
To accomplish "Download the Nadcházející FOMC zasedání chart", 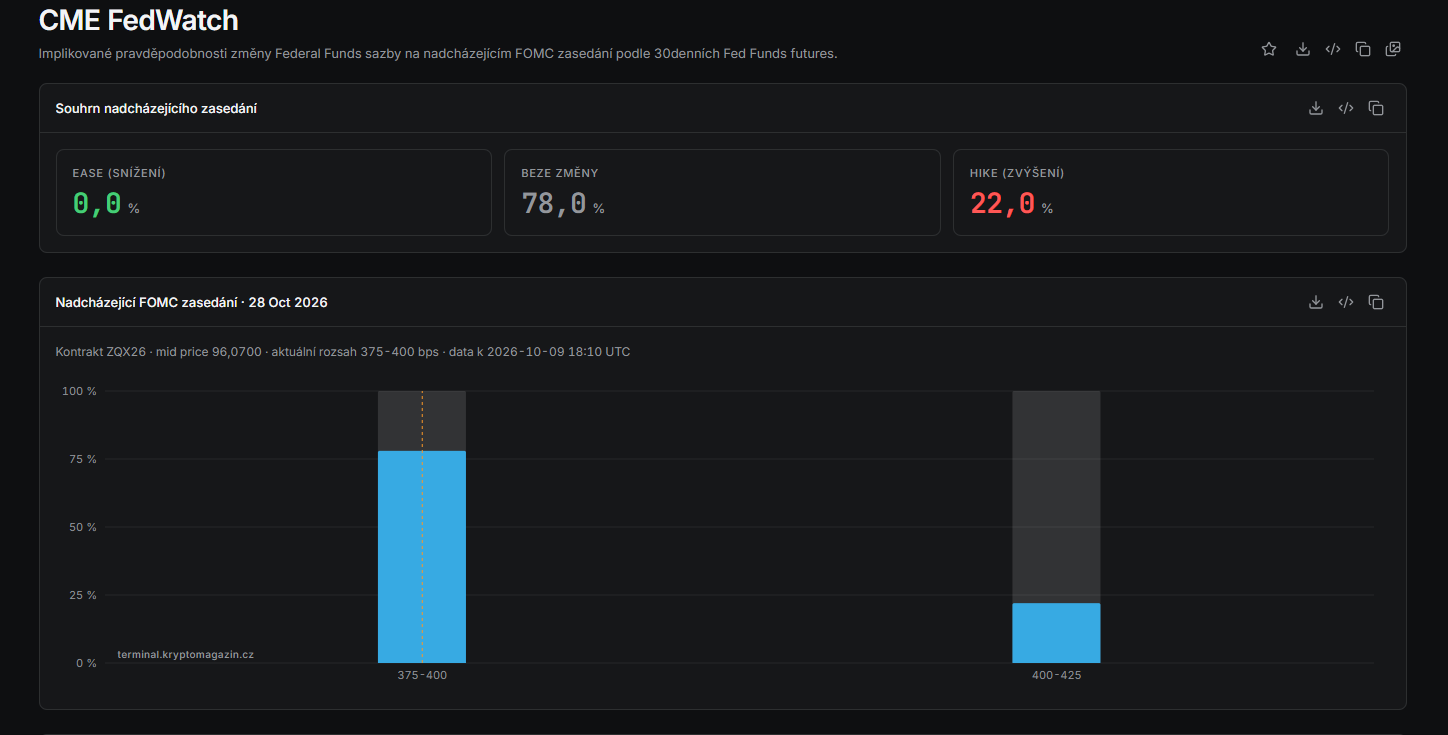I will coord(1316,302).
